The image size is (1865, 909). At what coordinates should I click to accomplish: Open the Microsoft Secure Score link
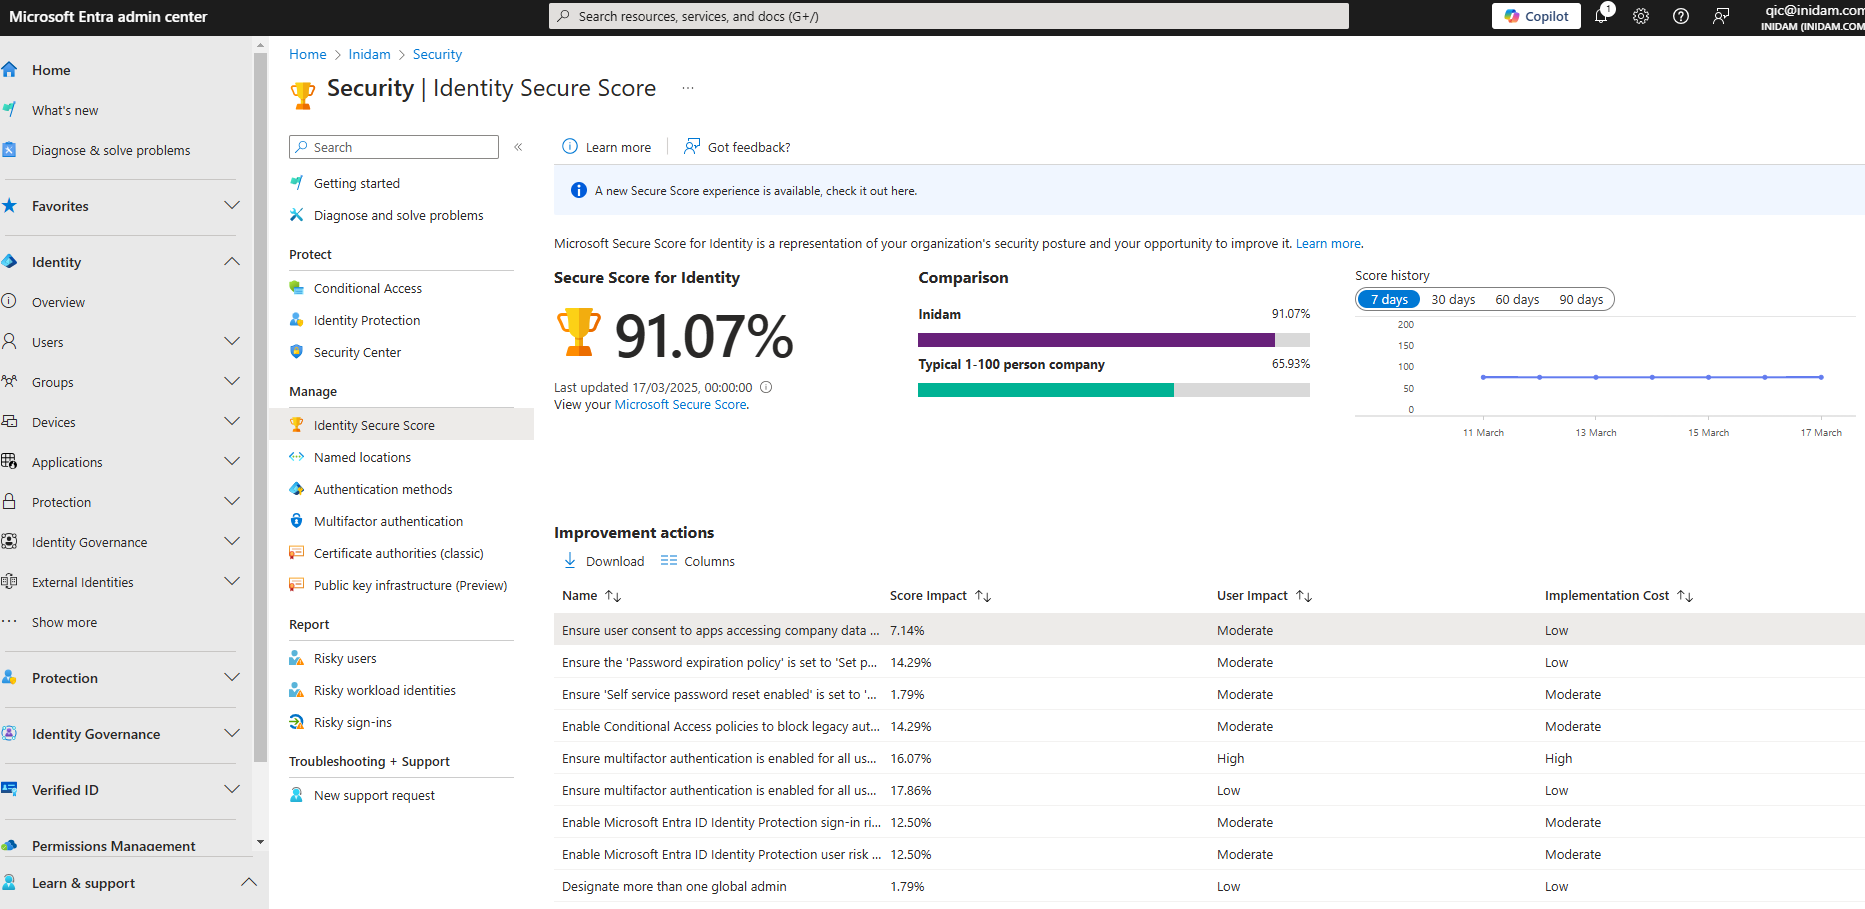(680, 404)
